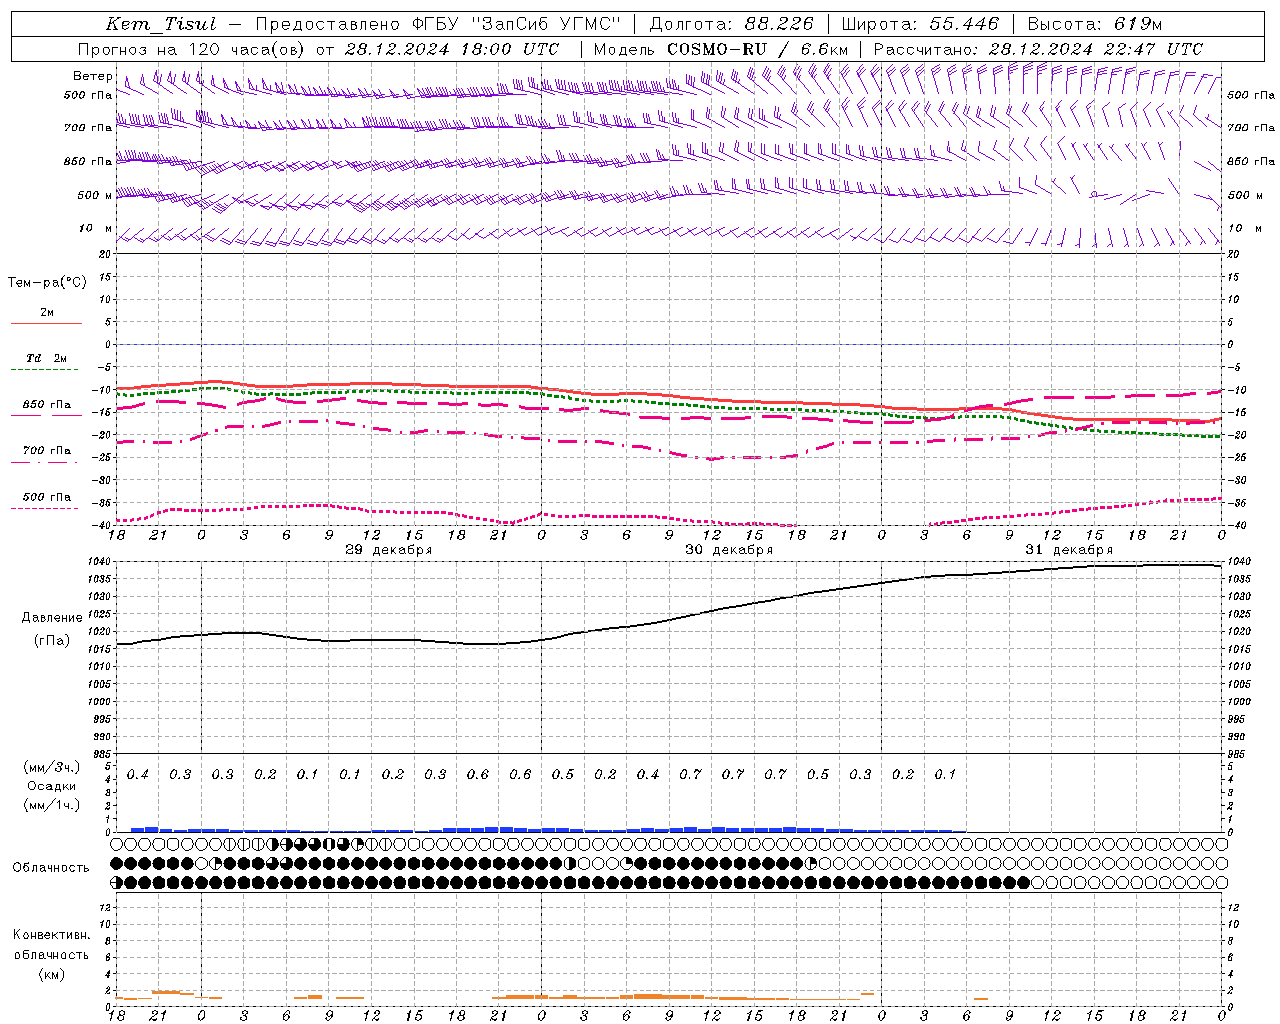The height and width of the screenshot is (1024, 1280).
Task: Select the Прогноз на 120 часа(ов) text
Action: pyautogui.click(x=193, y=49)
